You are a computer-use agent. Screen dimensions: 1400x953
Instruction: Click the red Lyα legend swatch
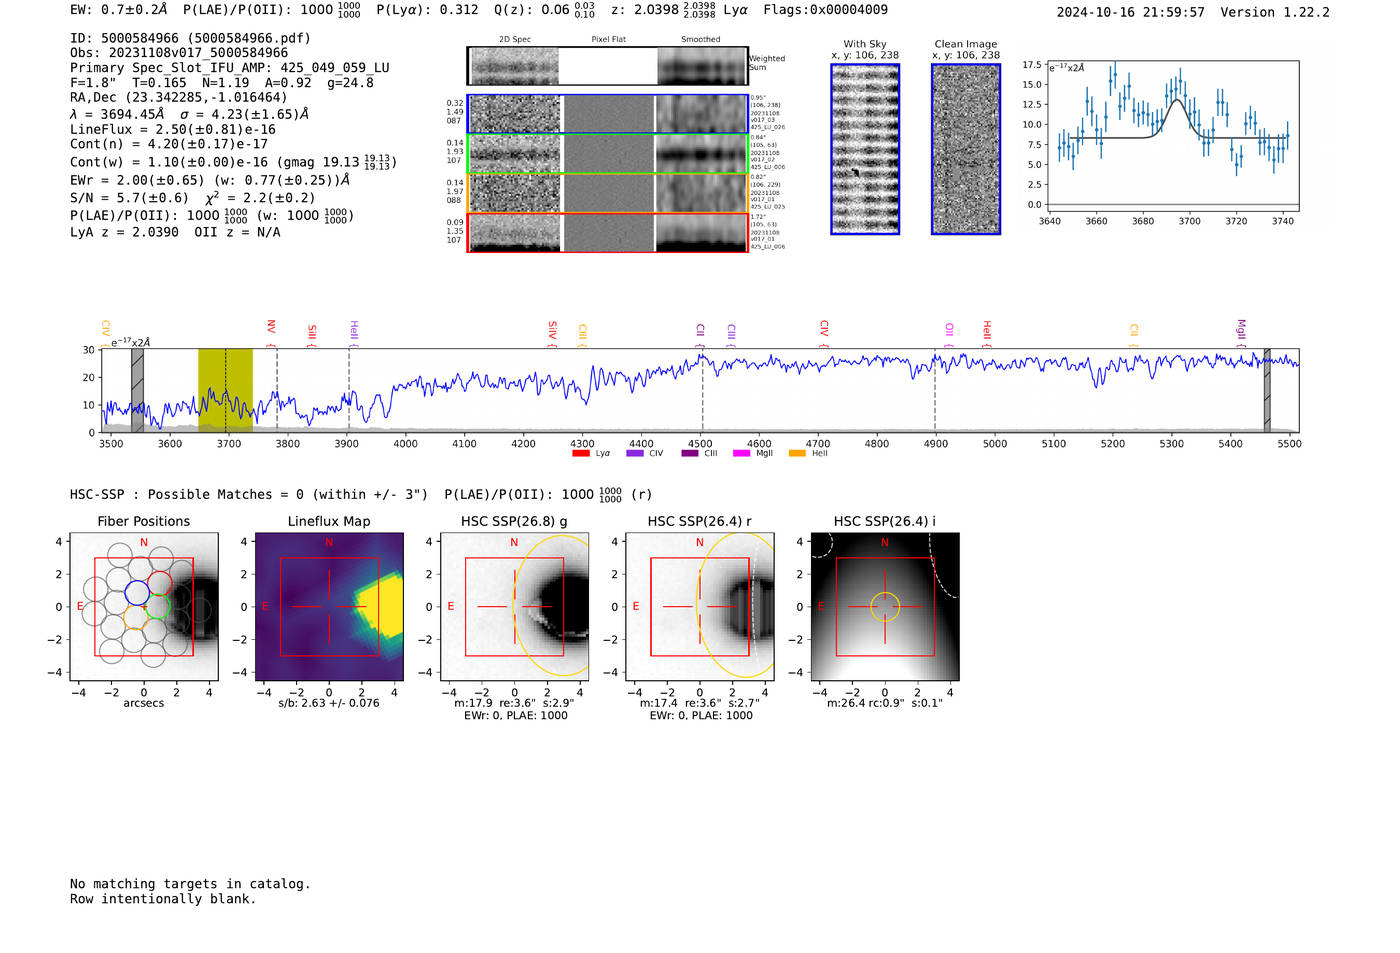[x=580, y=454]
